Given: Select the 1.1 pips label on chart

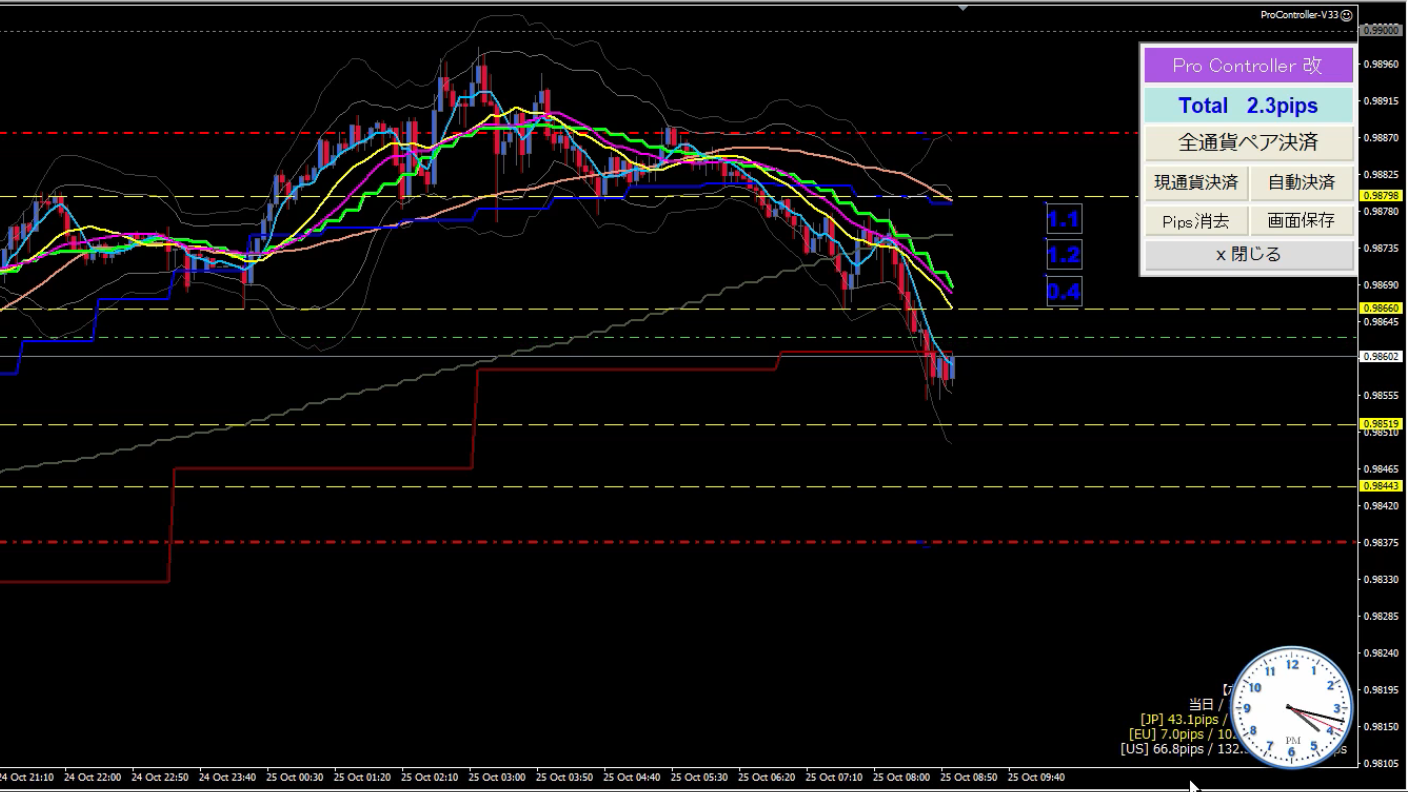Looking at the screenshot, I should click(x=1064, y=219).
